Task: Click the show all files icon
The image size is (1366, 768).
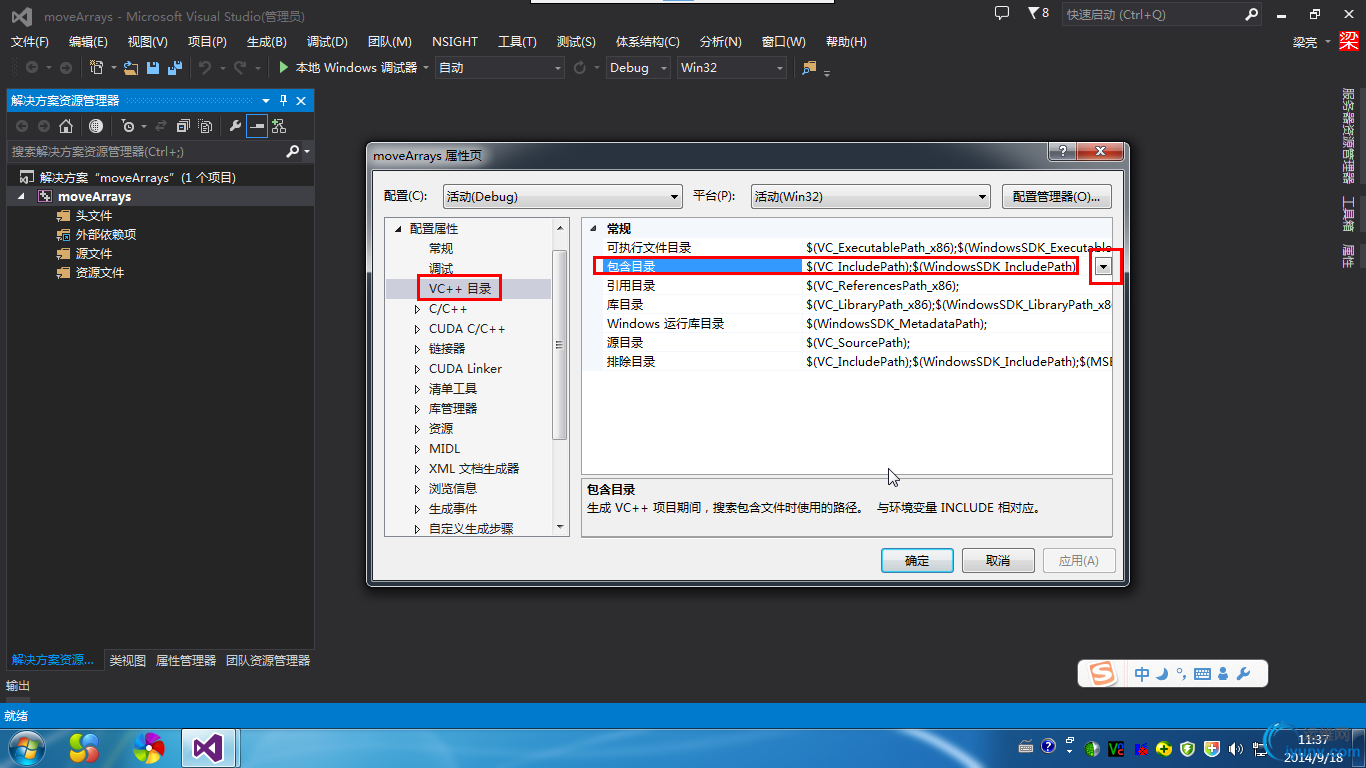Action: click(205, 126)
